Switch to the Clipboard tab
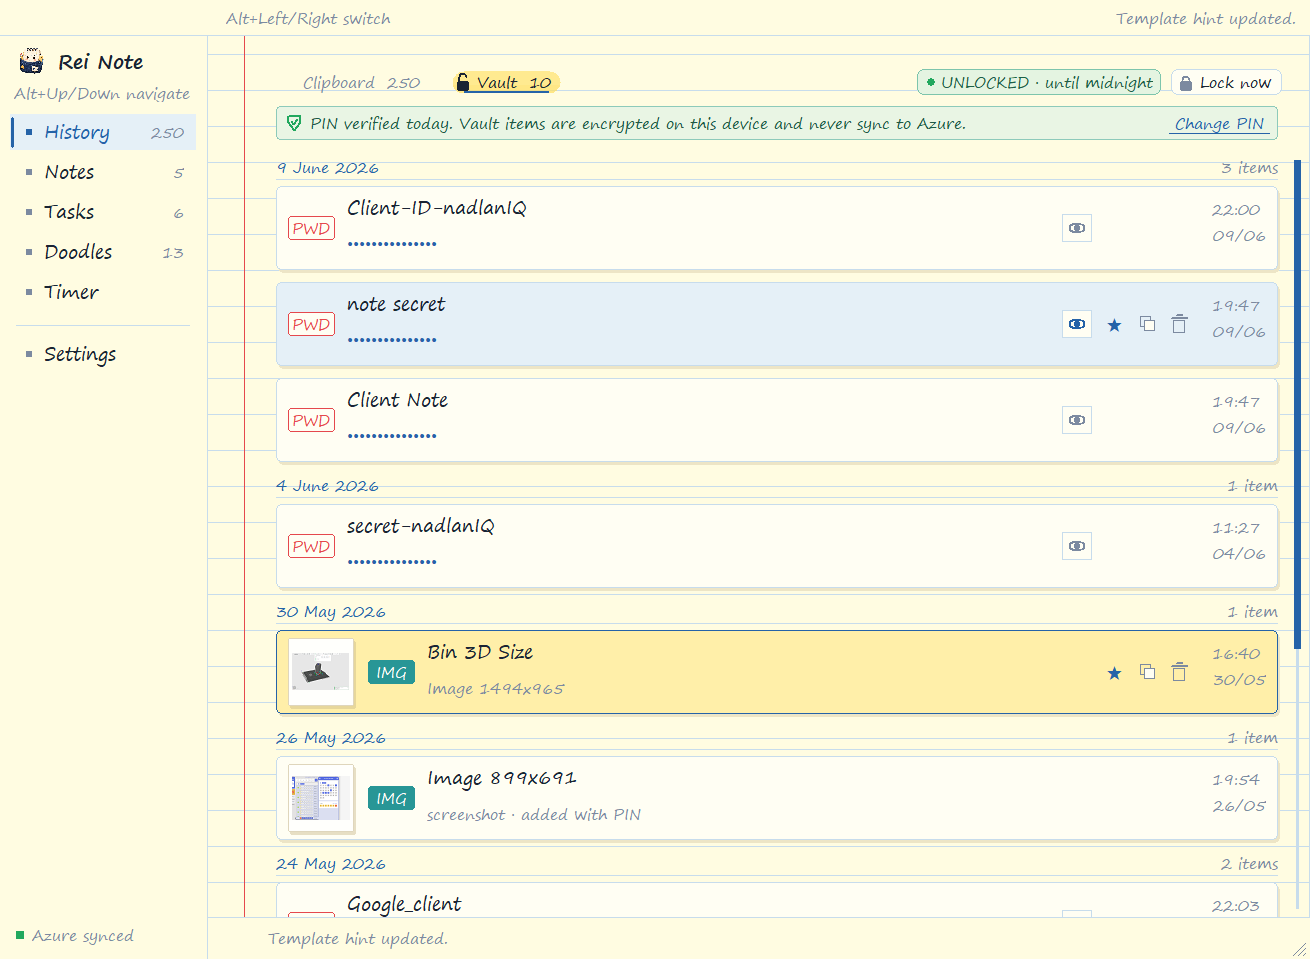 (x=361, y=83)
